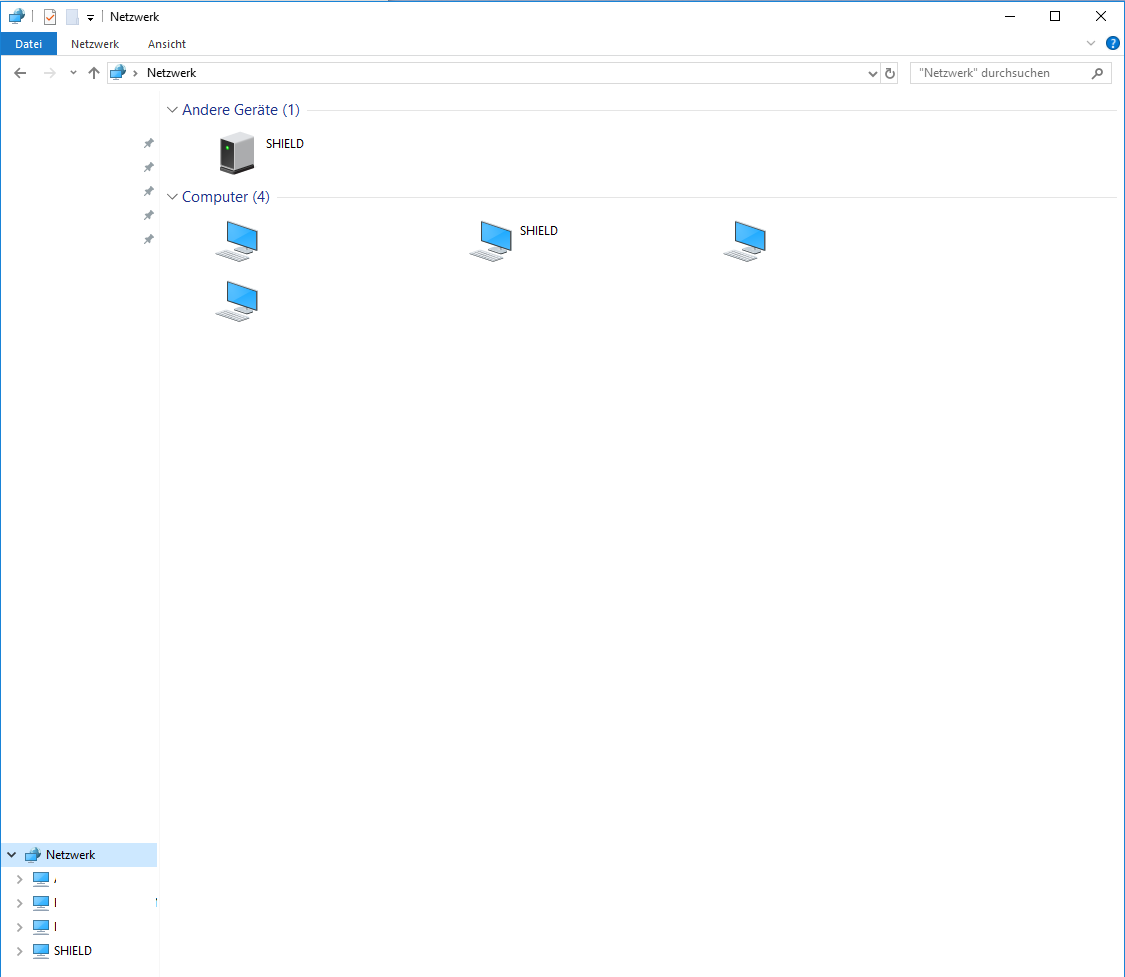Viewport: 1125px width, 977px height.
Task: Click the Netzwerk icon in the navigation tree
Action: pyautogui.click(x=33, y=854)
